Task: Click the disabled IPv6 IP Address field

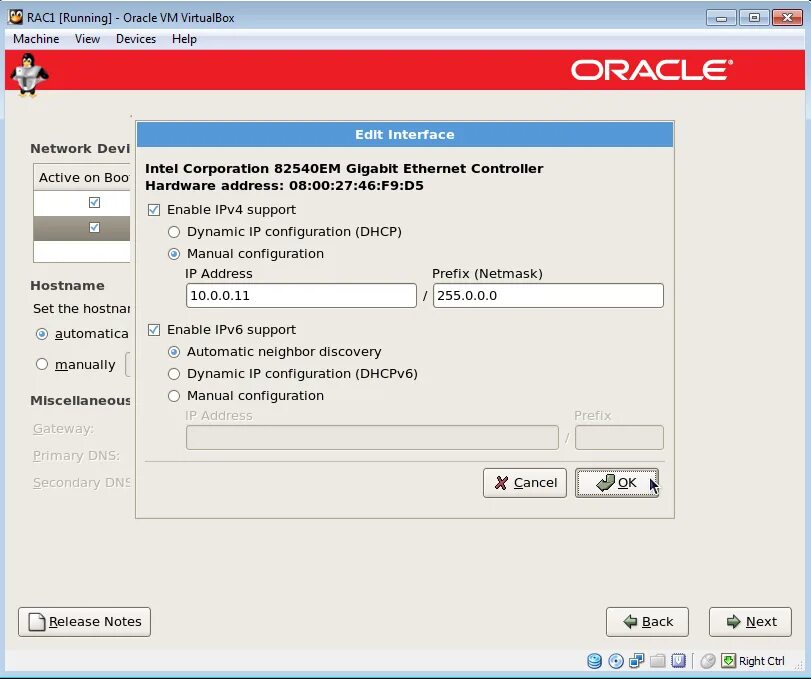Action: 372,437
